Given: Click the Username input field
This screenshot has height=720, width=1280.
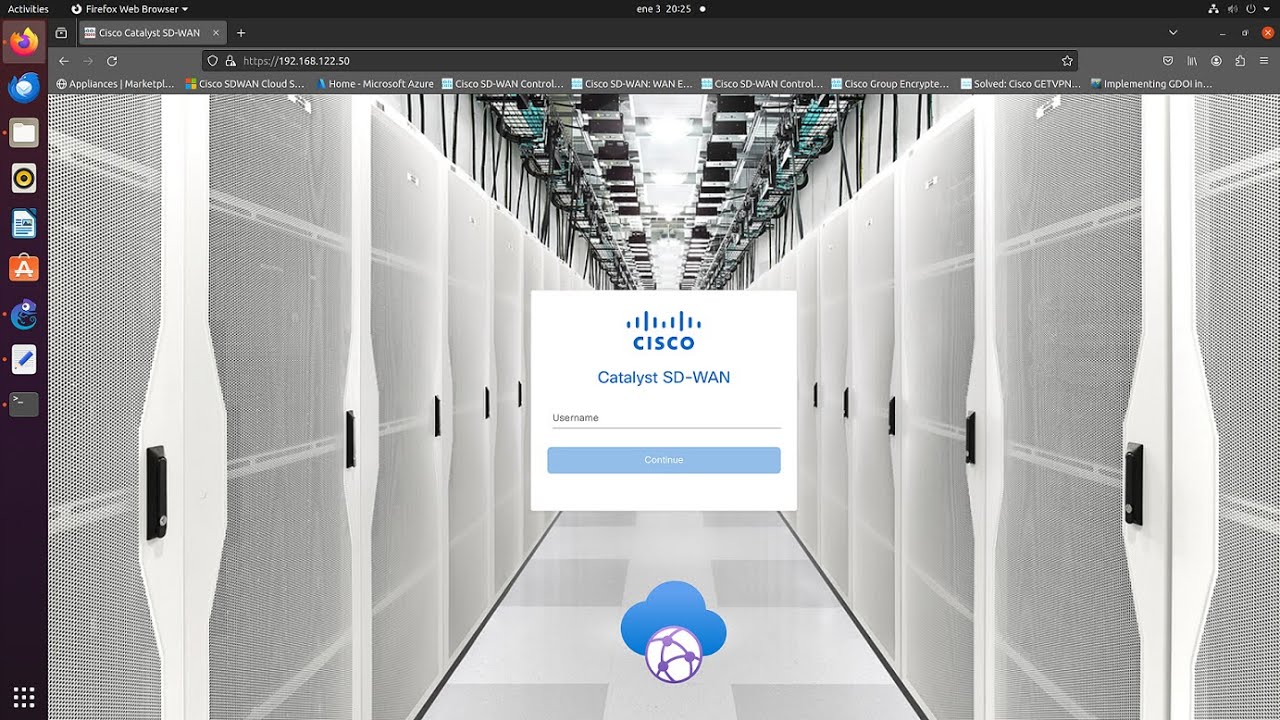Looking at the screenshot, I should (x=664, y=418).
